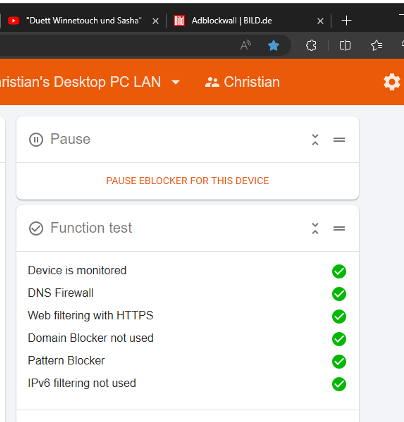404x422 pixels.
Task: Click Function test card reorder handle
Action: [339, 228]
